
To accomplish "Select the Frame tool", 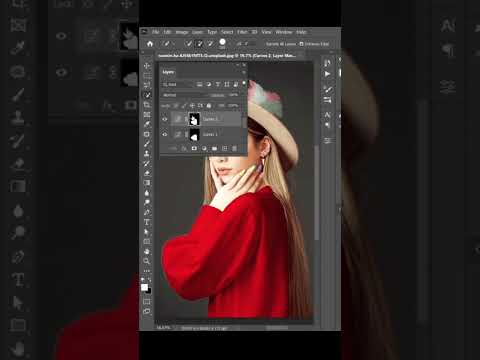I will click(147, 115).
